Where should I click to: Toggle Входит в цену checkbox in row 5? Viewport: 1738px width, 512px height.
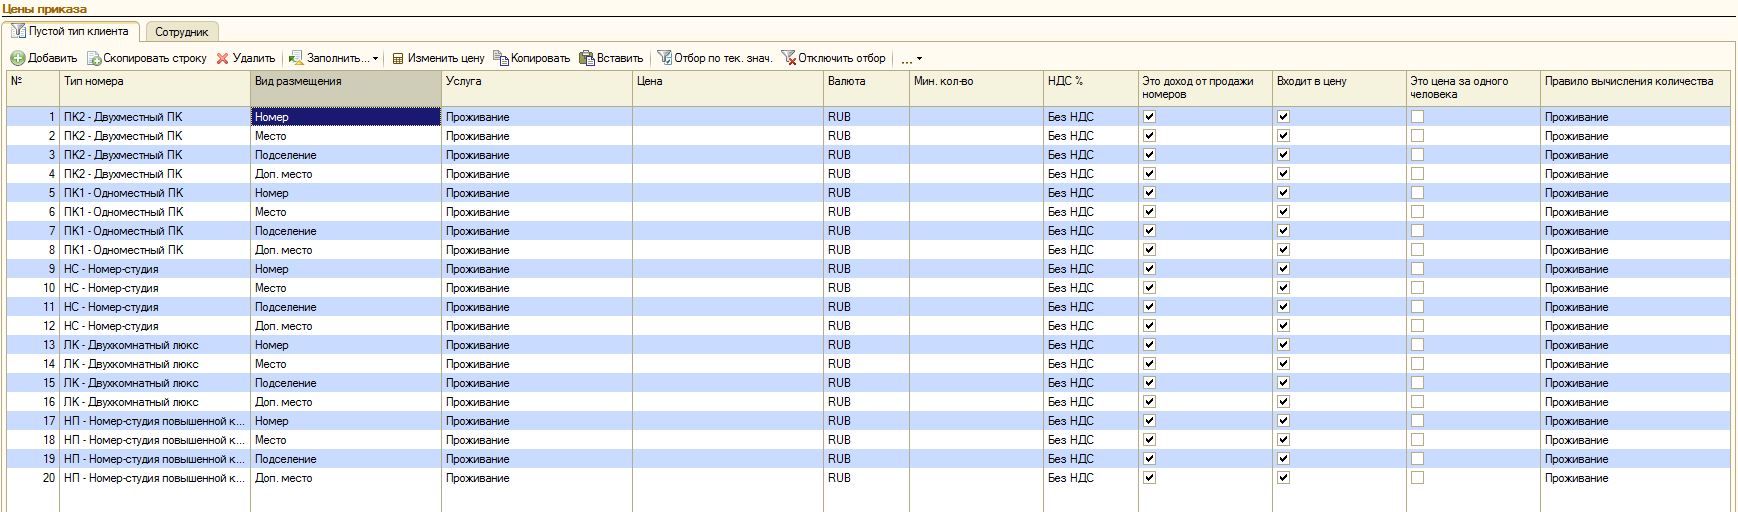[x=1283, y=193]
